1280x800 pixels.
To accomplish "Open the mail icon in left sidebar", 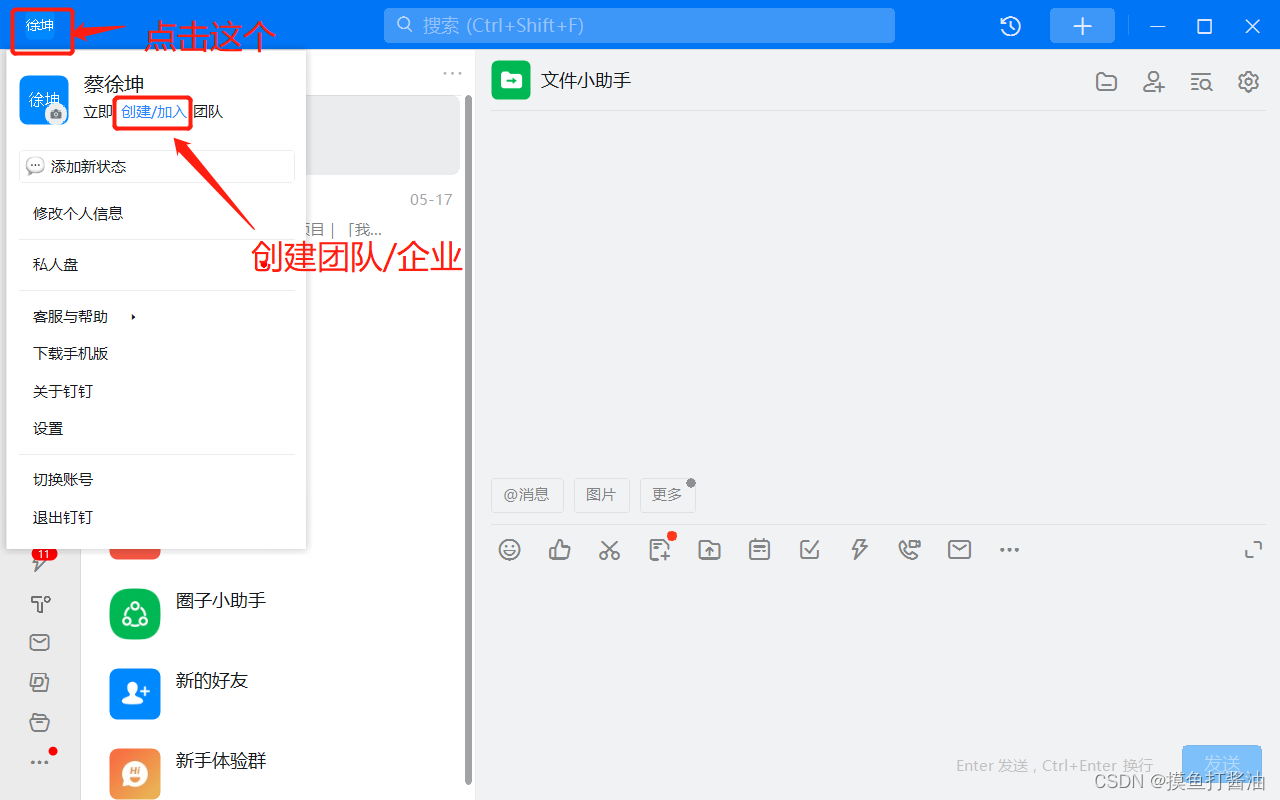I will (40, 643).
